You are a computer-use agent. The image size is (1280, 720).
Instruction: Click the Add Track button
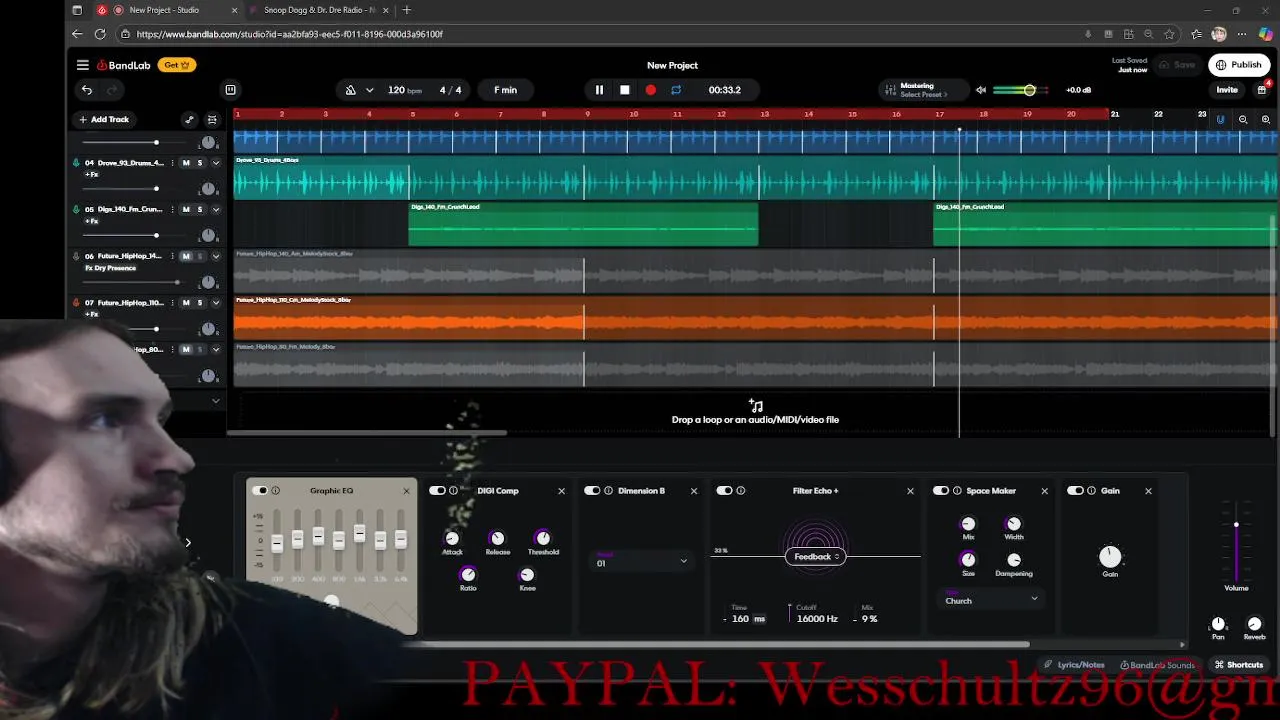pyautogui.click(x=104, y=119)
